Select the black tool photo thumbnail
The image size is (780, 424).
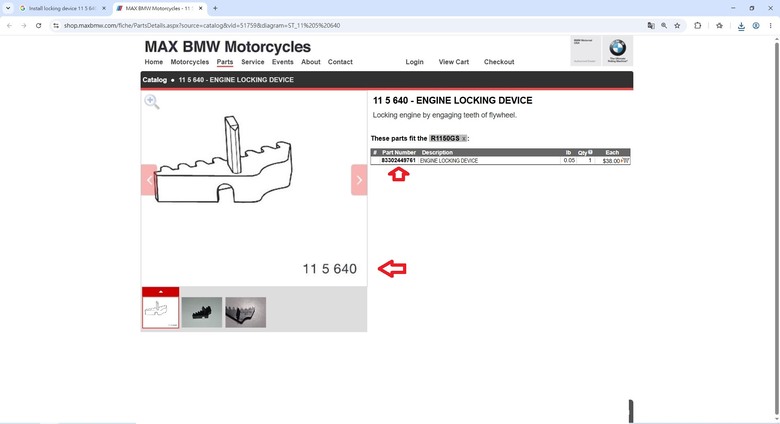pyautogui.click(x=201, y=312)
